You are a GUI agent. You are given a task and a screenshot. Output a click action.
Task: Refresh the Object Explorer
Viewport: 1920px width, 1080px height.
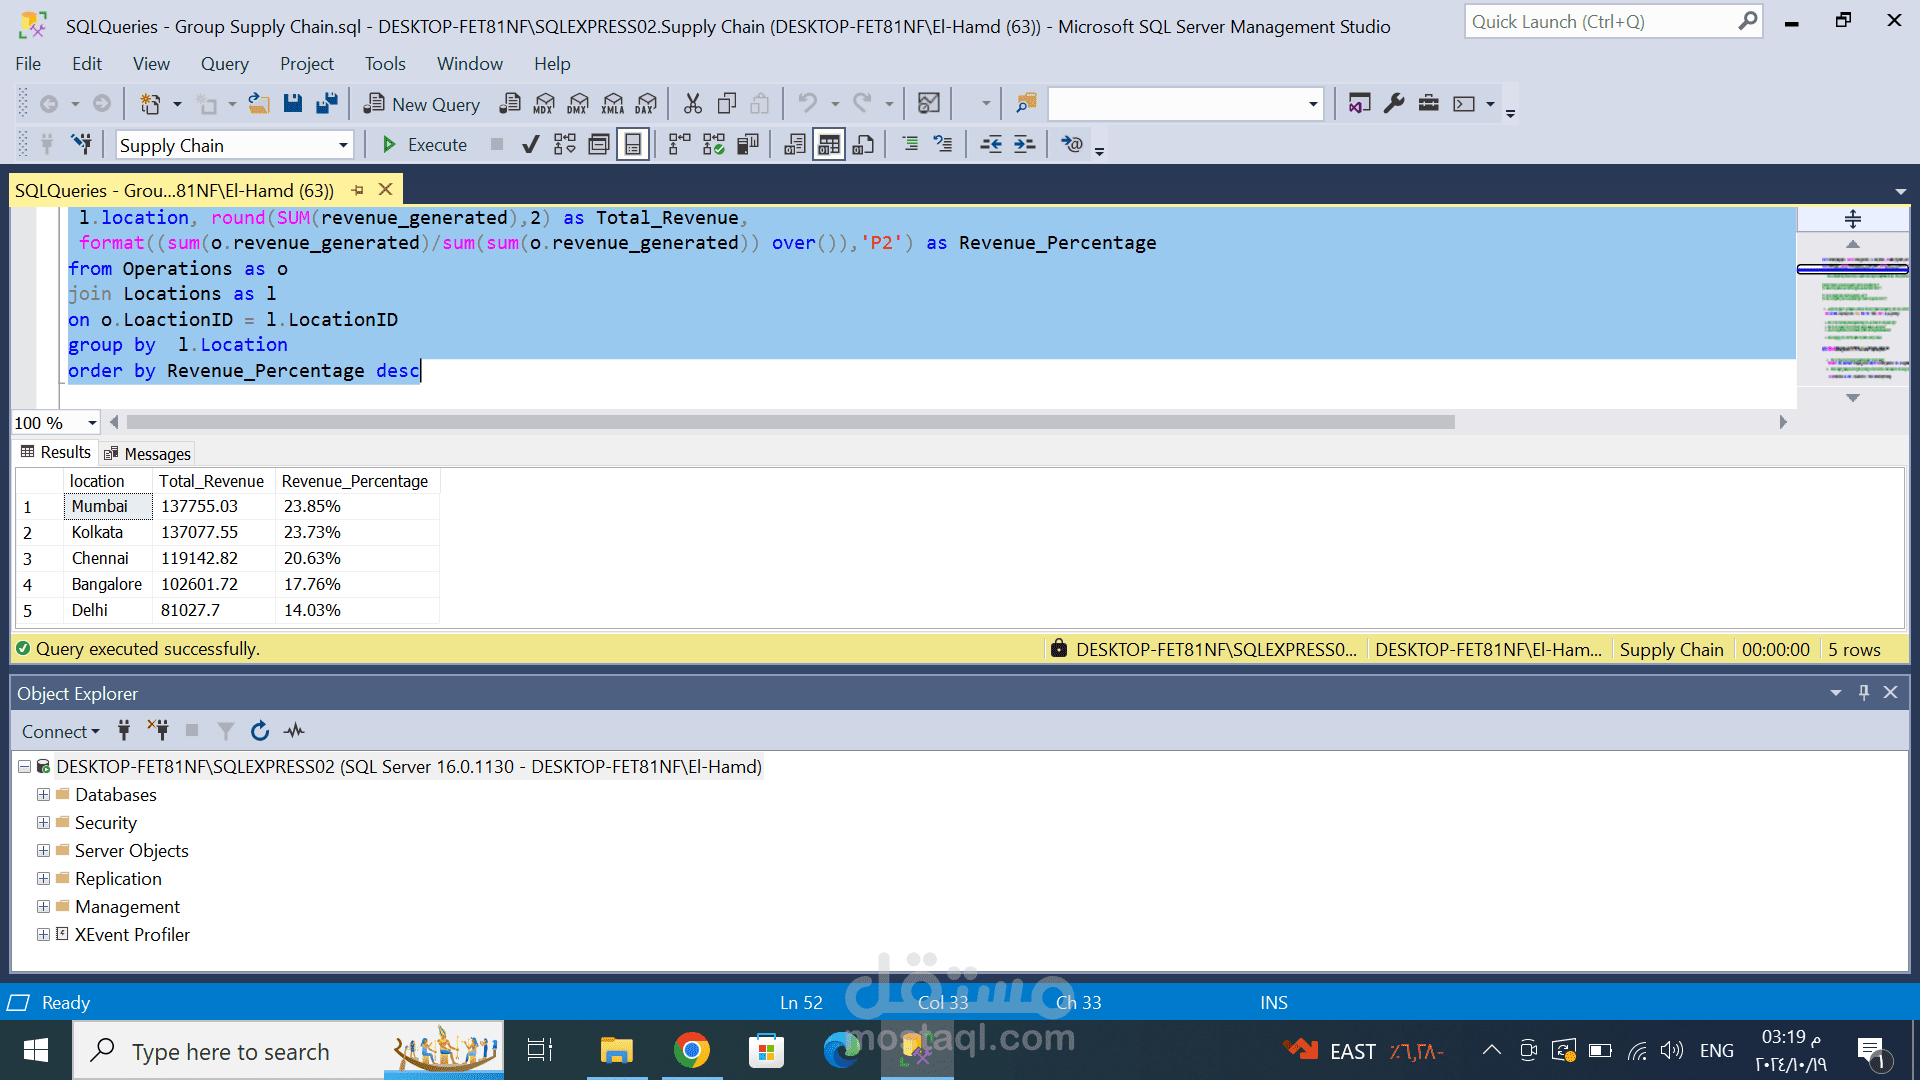pyautogui.click(x=260, y=731)
